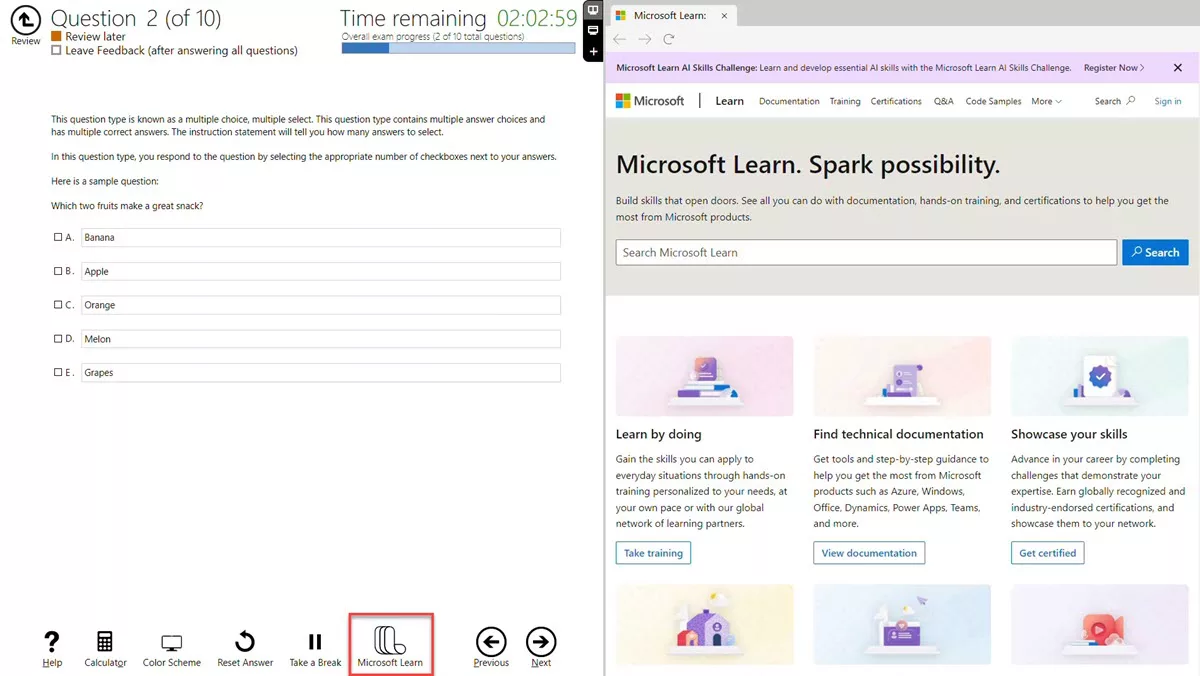1200x676 pixels.
Task: Close the Microsoft Learn browser tab
Action: [724, 15]
